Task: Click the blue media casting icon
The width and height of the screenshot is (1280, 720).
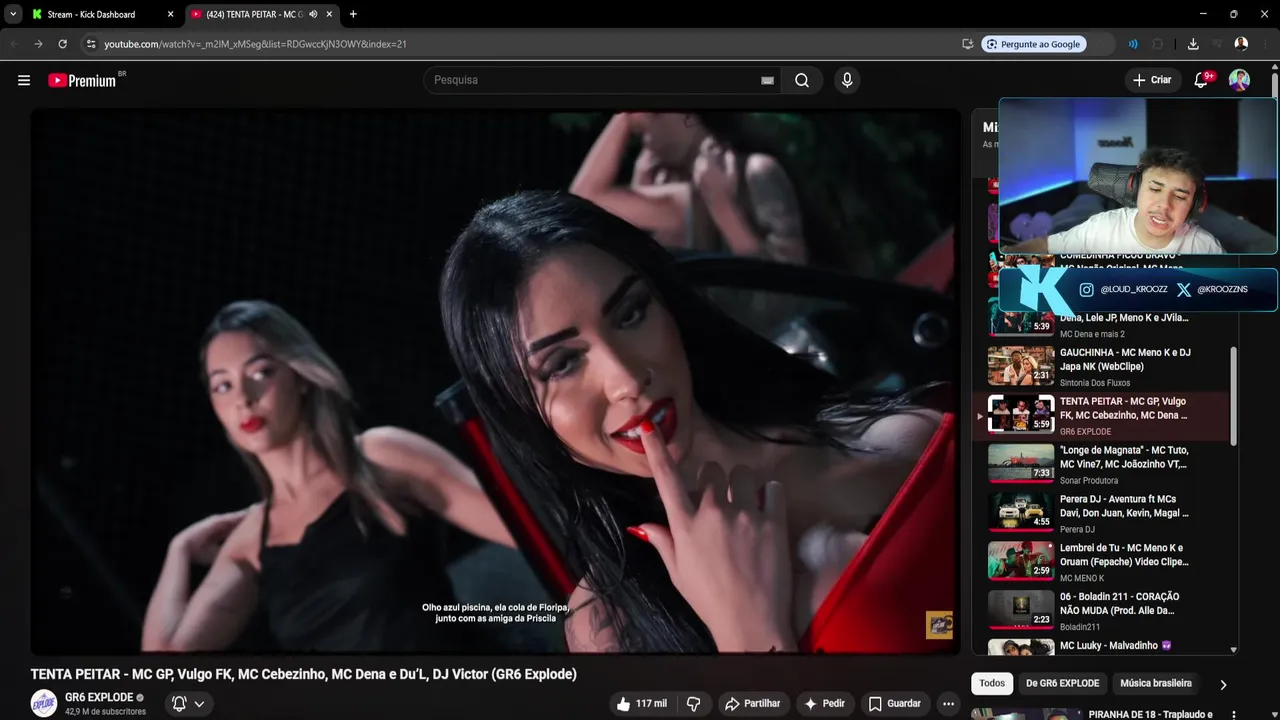Action: (x=1133, y=44)
